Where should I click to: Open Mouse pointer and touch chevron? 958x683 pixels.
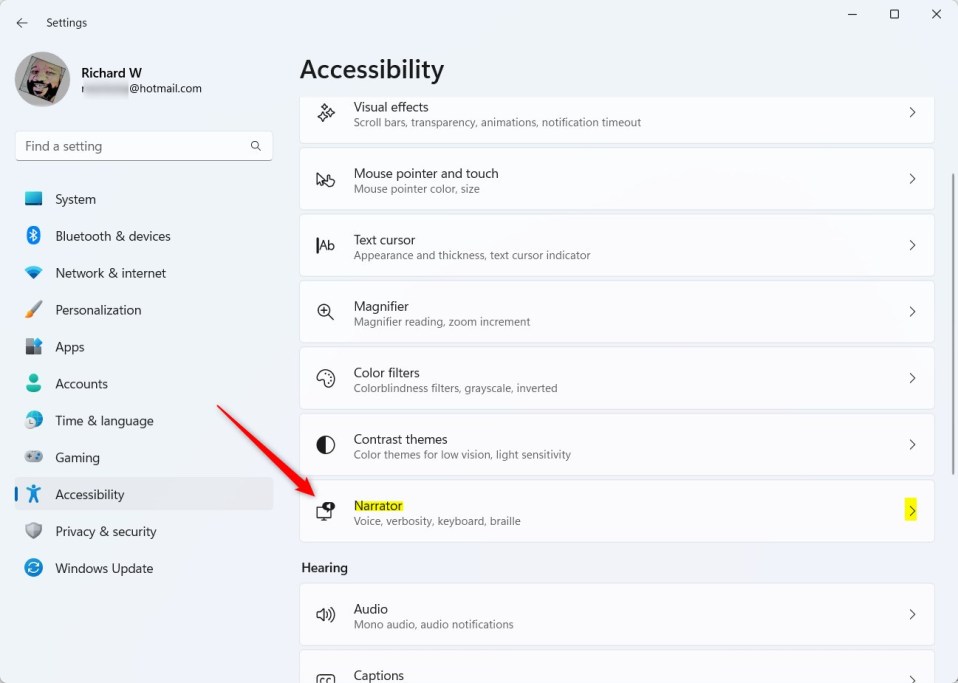(x=912, y=179)
